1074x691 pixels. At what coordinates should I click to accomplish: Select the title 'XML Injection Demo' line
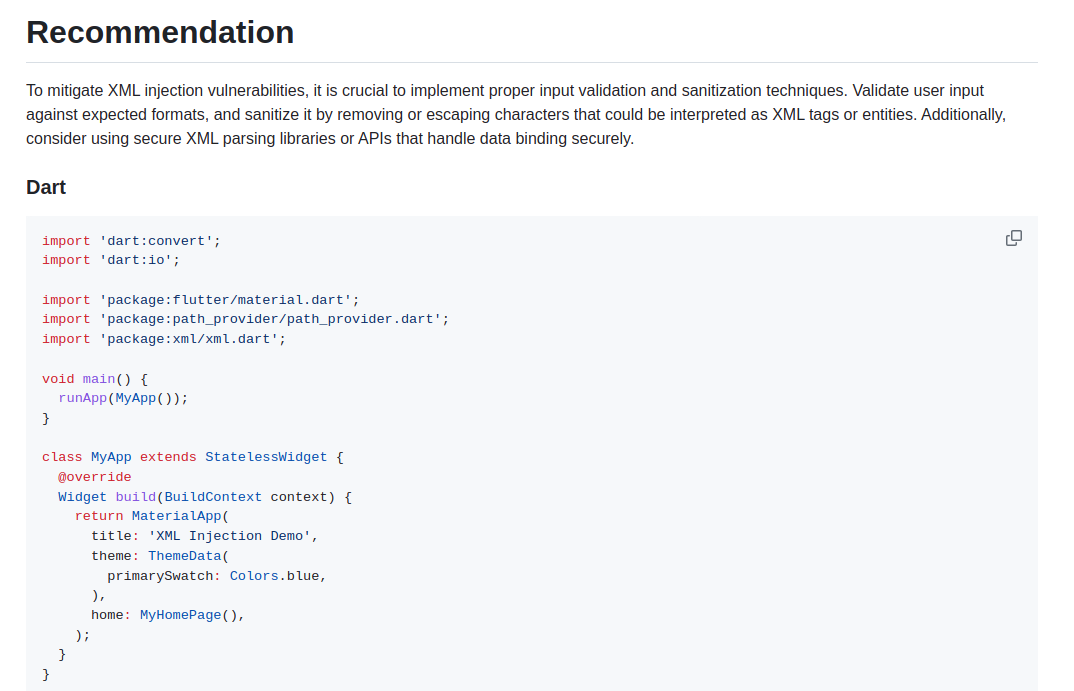205,536
